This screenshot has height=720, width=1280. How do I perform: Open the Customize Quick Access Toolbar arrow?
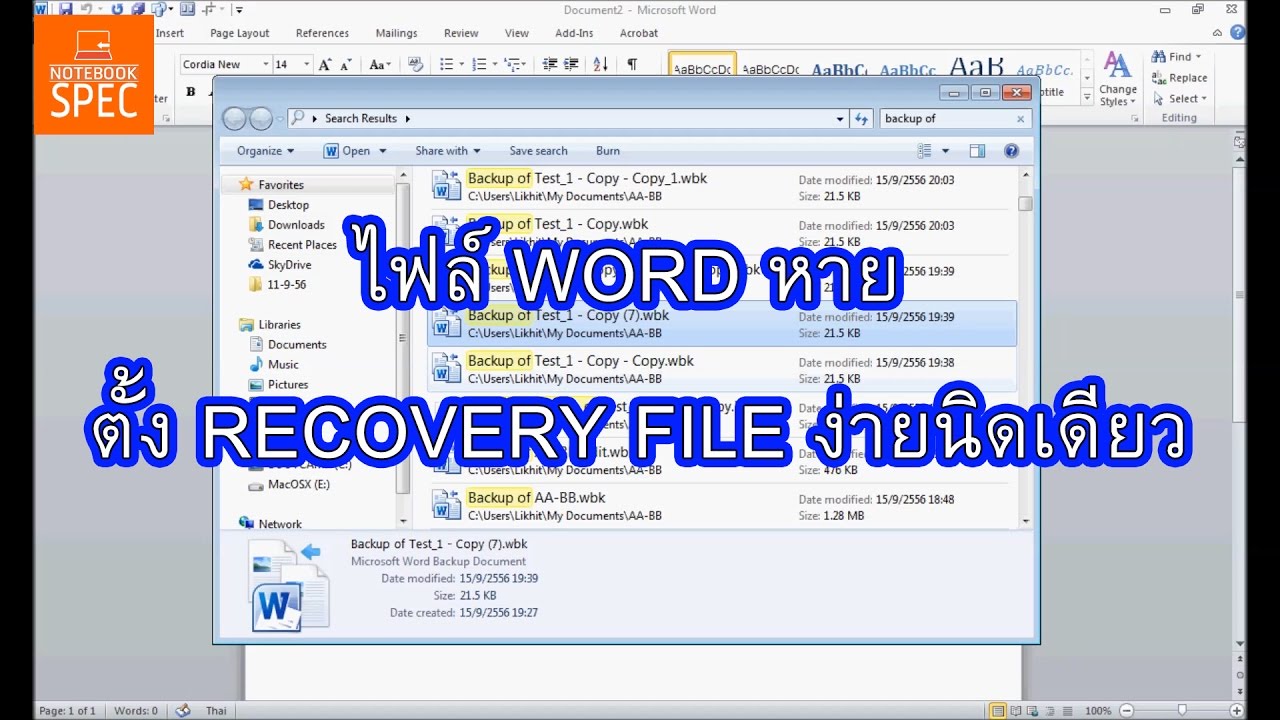(239, 10)
